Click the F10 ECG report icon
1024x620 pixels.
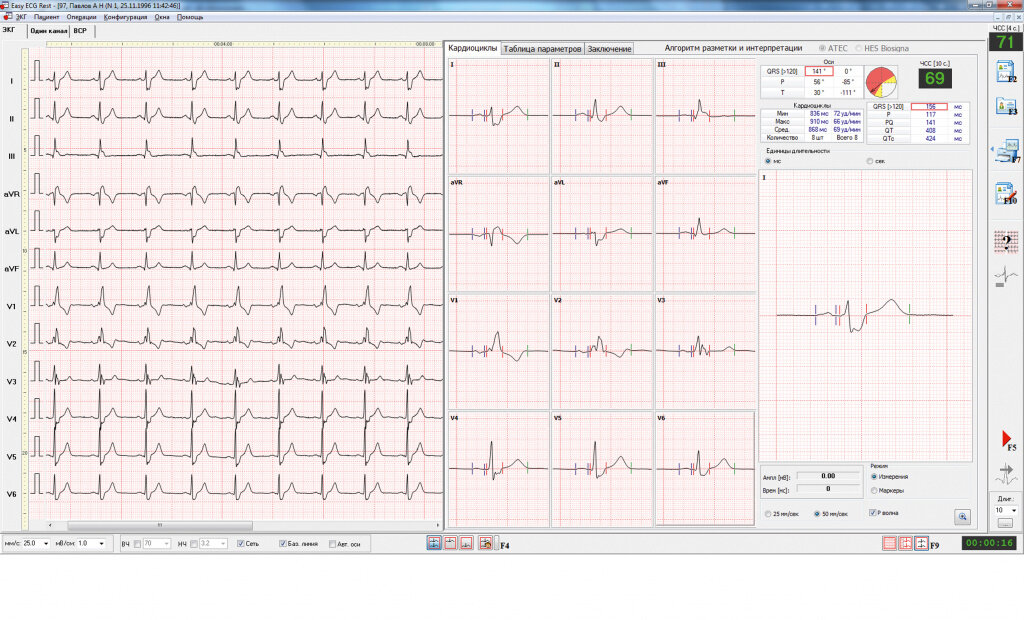[1005, 193]
